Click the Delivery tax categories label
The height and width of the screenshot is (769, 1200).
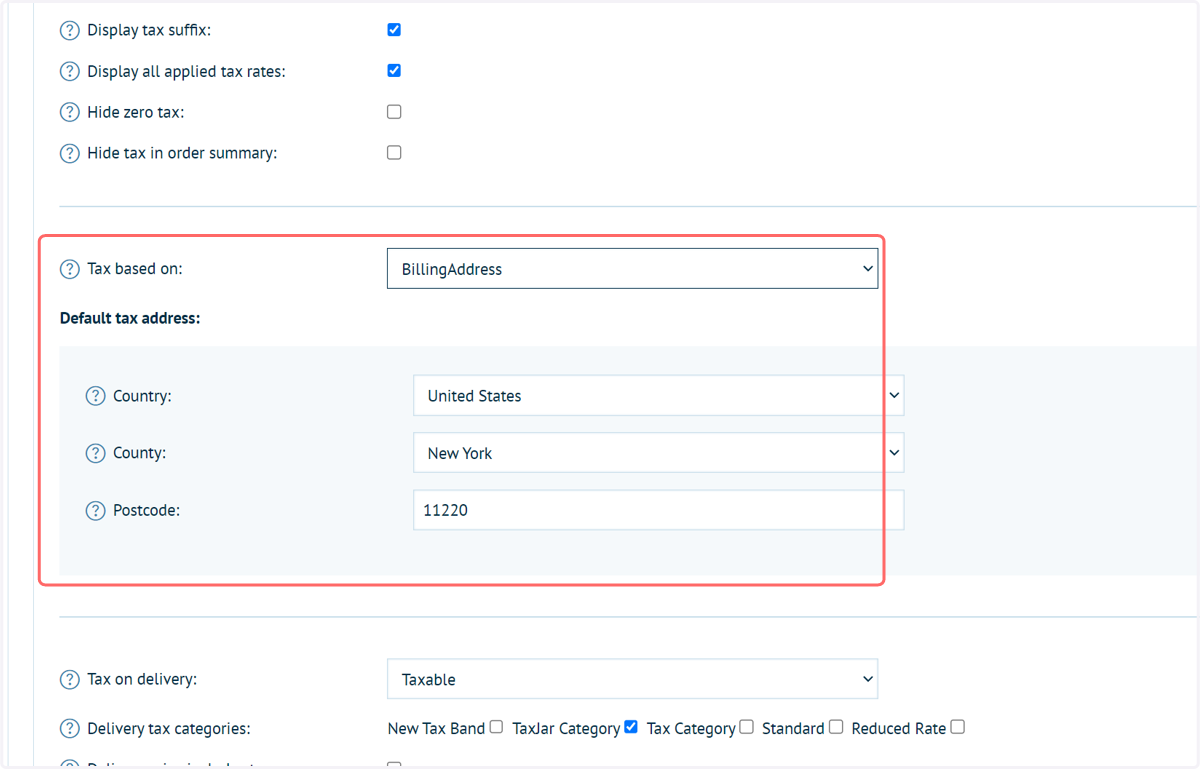coord(169,728)
